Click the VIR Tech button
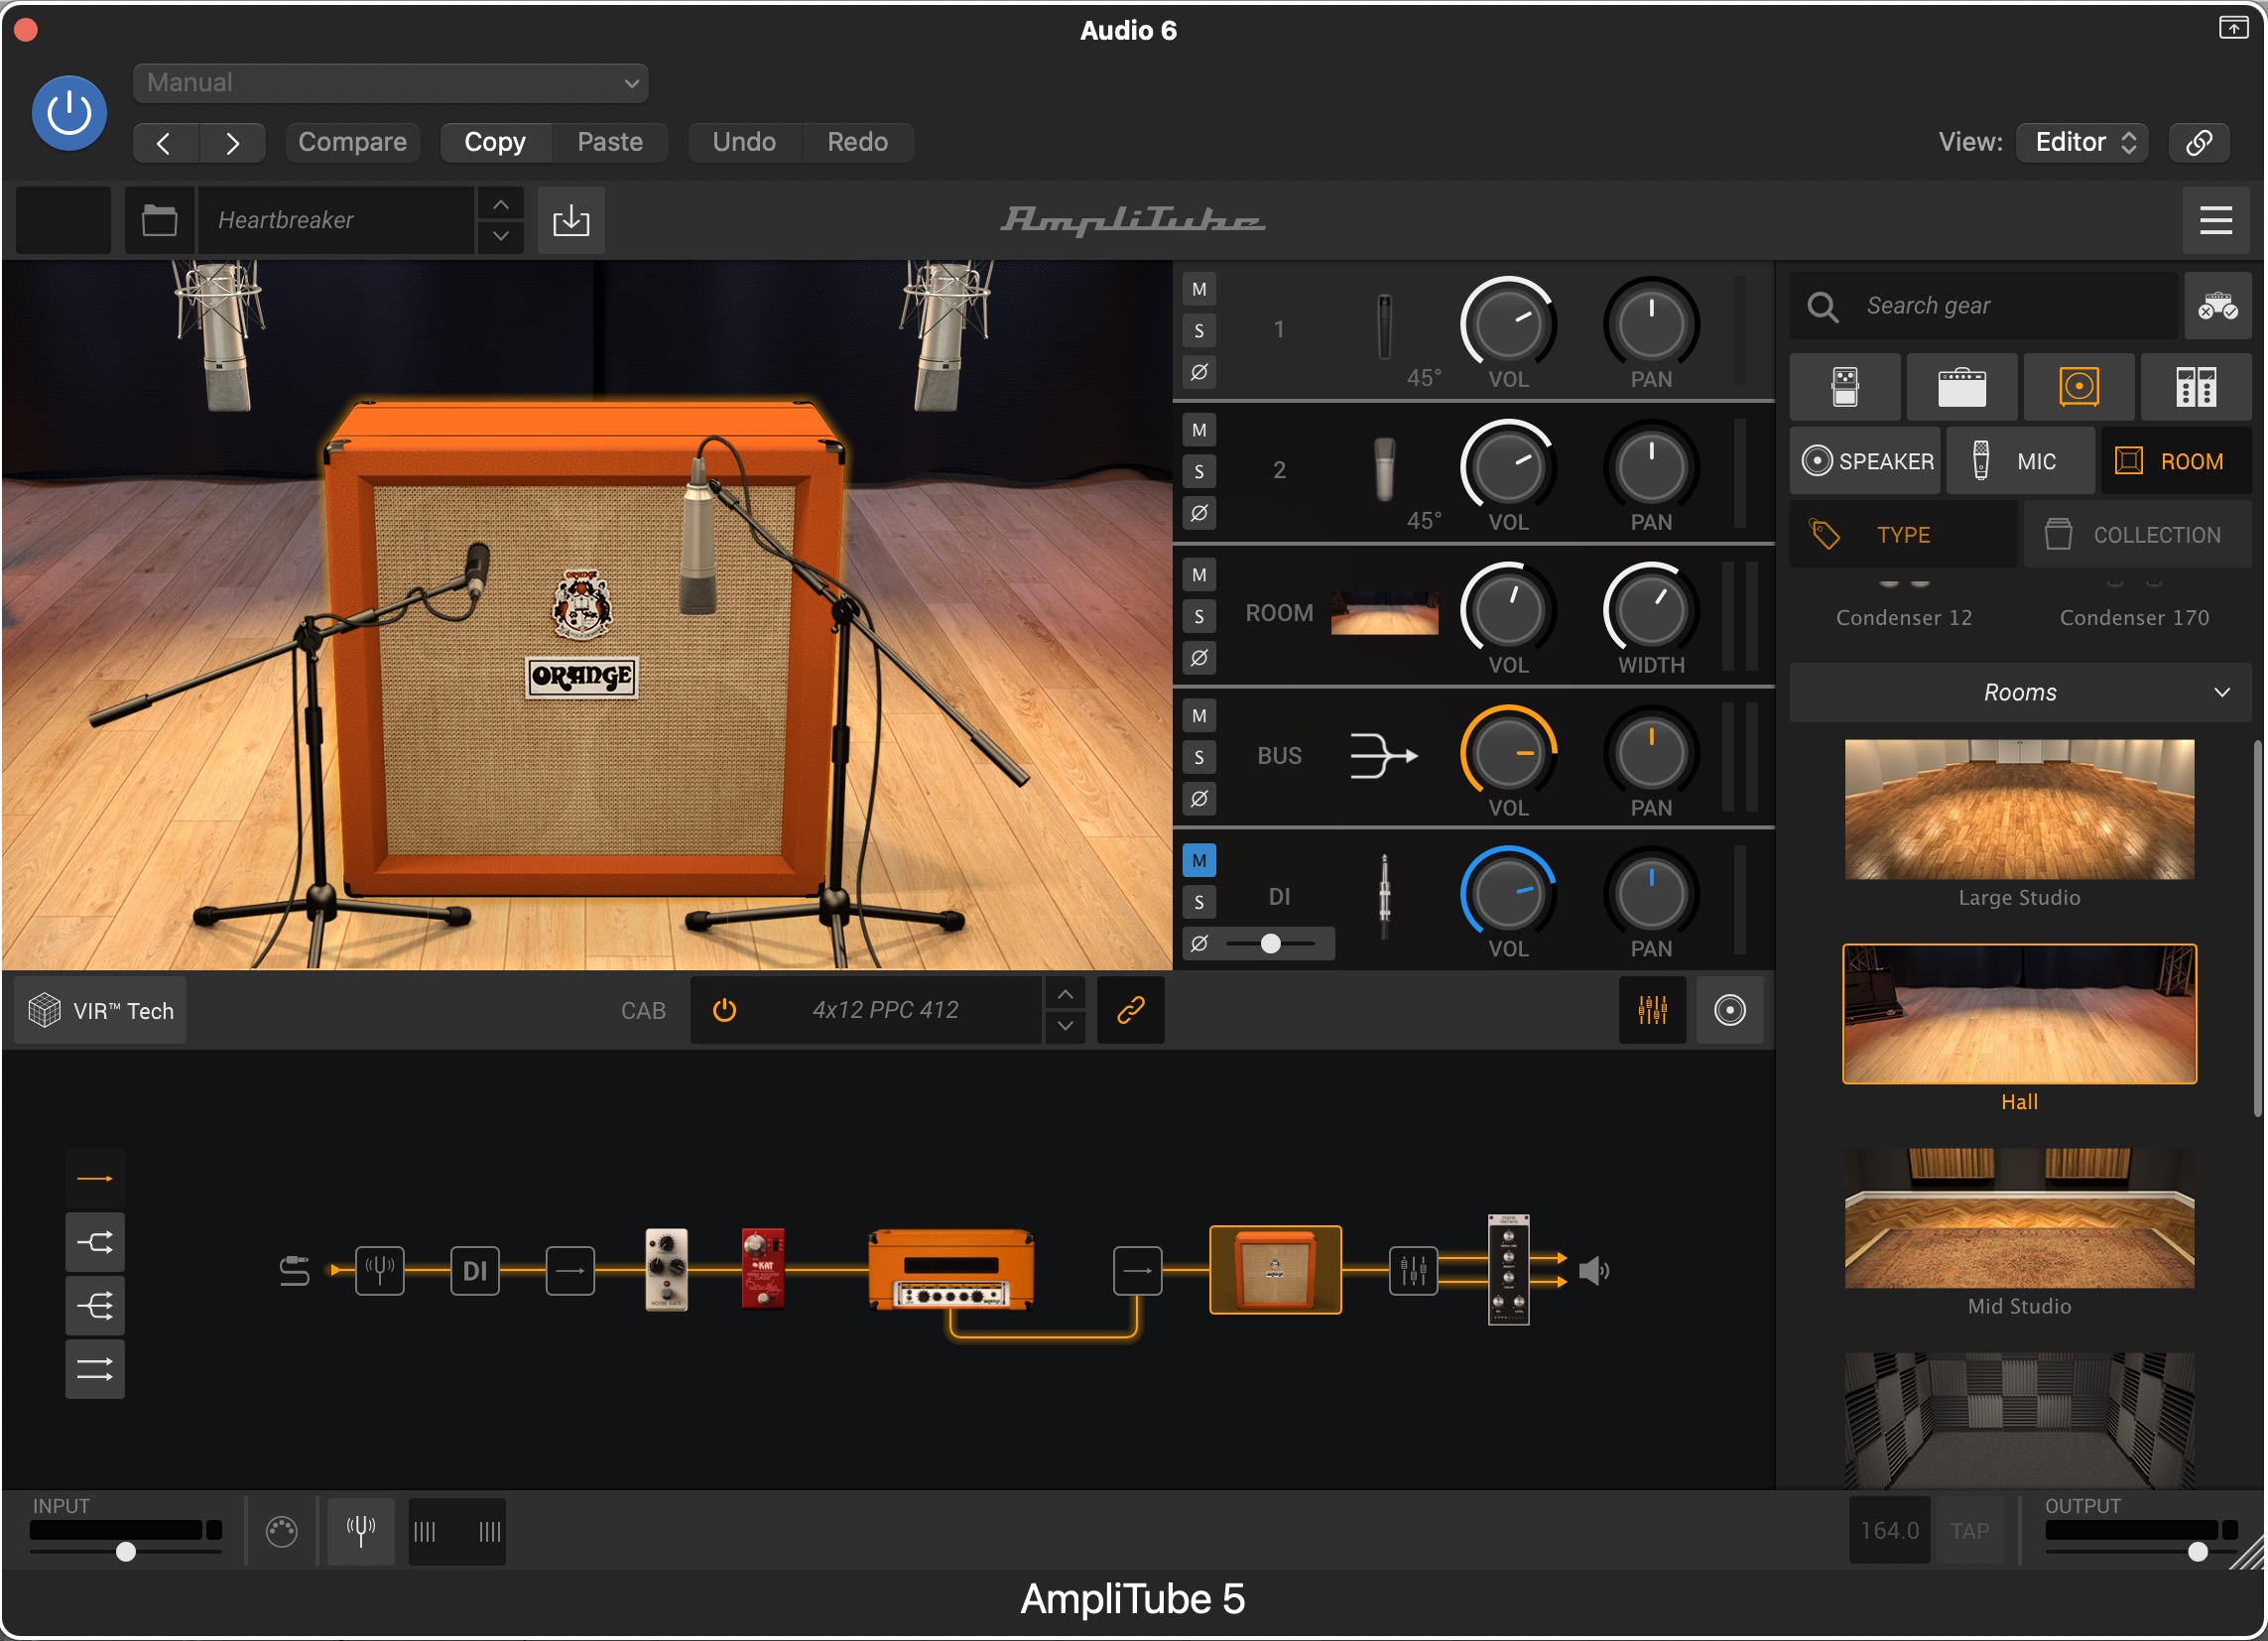This screenshot has width=2268, height=1641. click(101, 1011)
